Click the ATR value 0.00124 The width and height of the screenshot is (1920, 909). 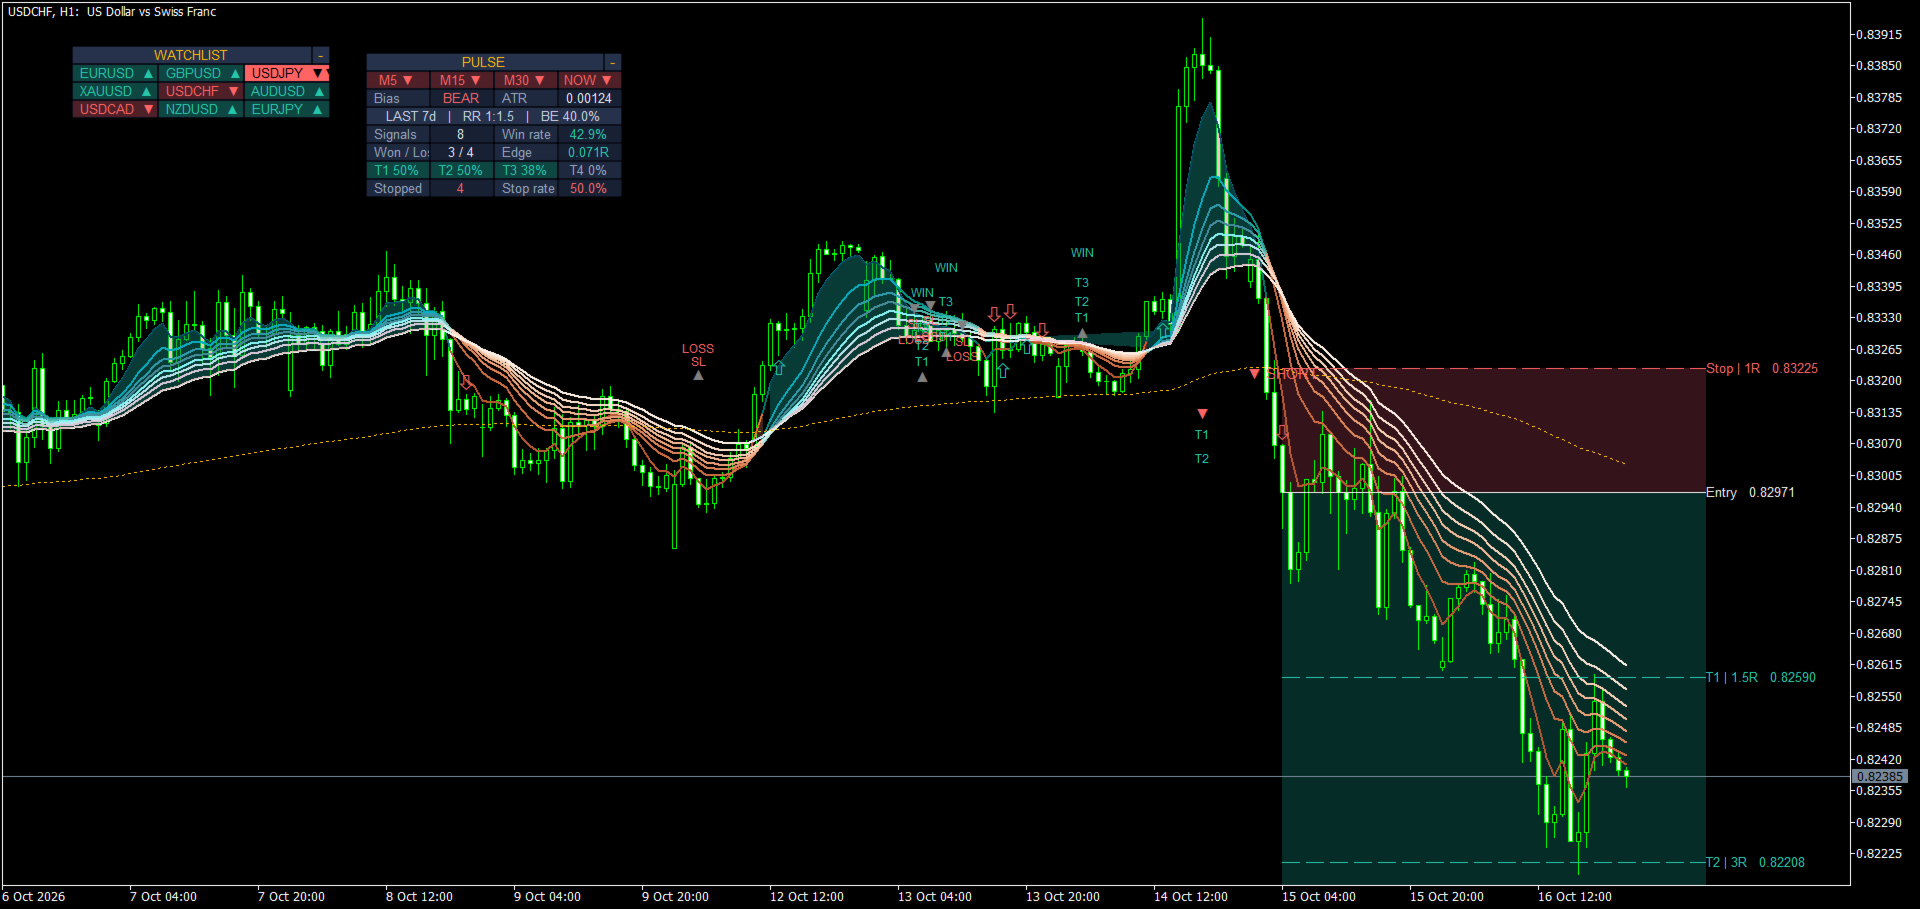[589, 98]
